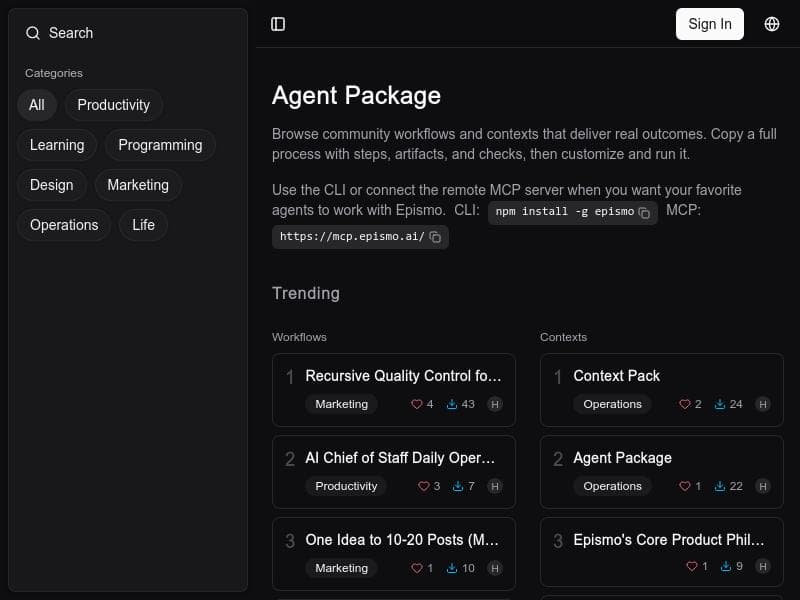Open the Context Pack card
Viewport: 800px width, 600px height.
click(x=616, y=376)
